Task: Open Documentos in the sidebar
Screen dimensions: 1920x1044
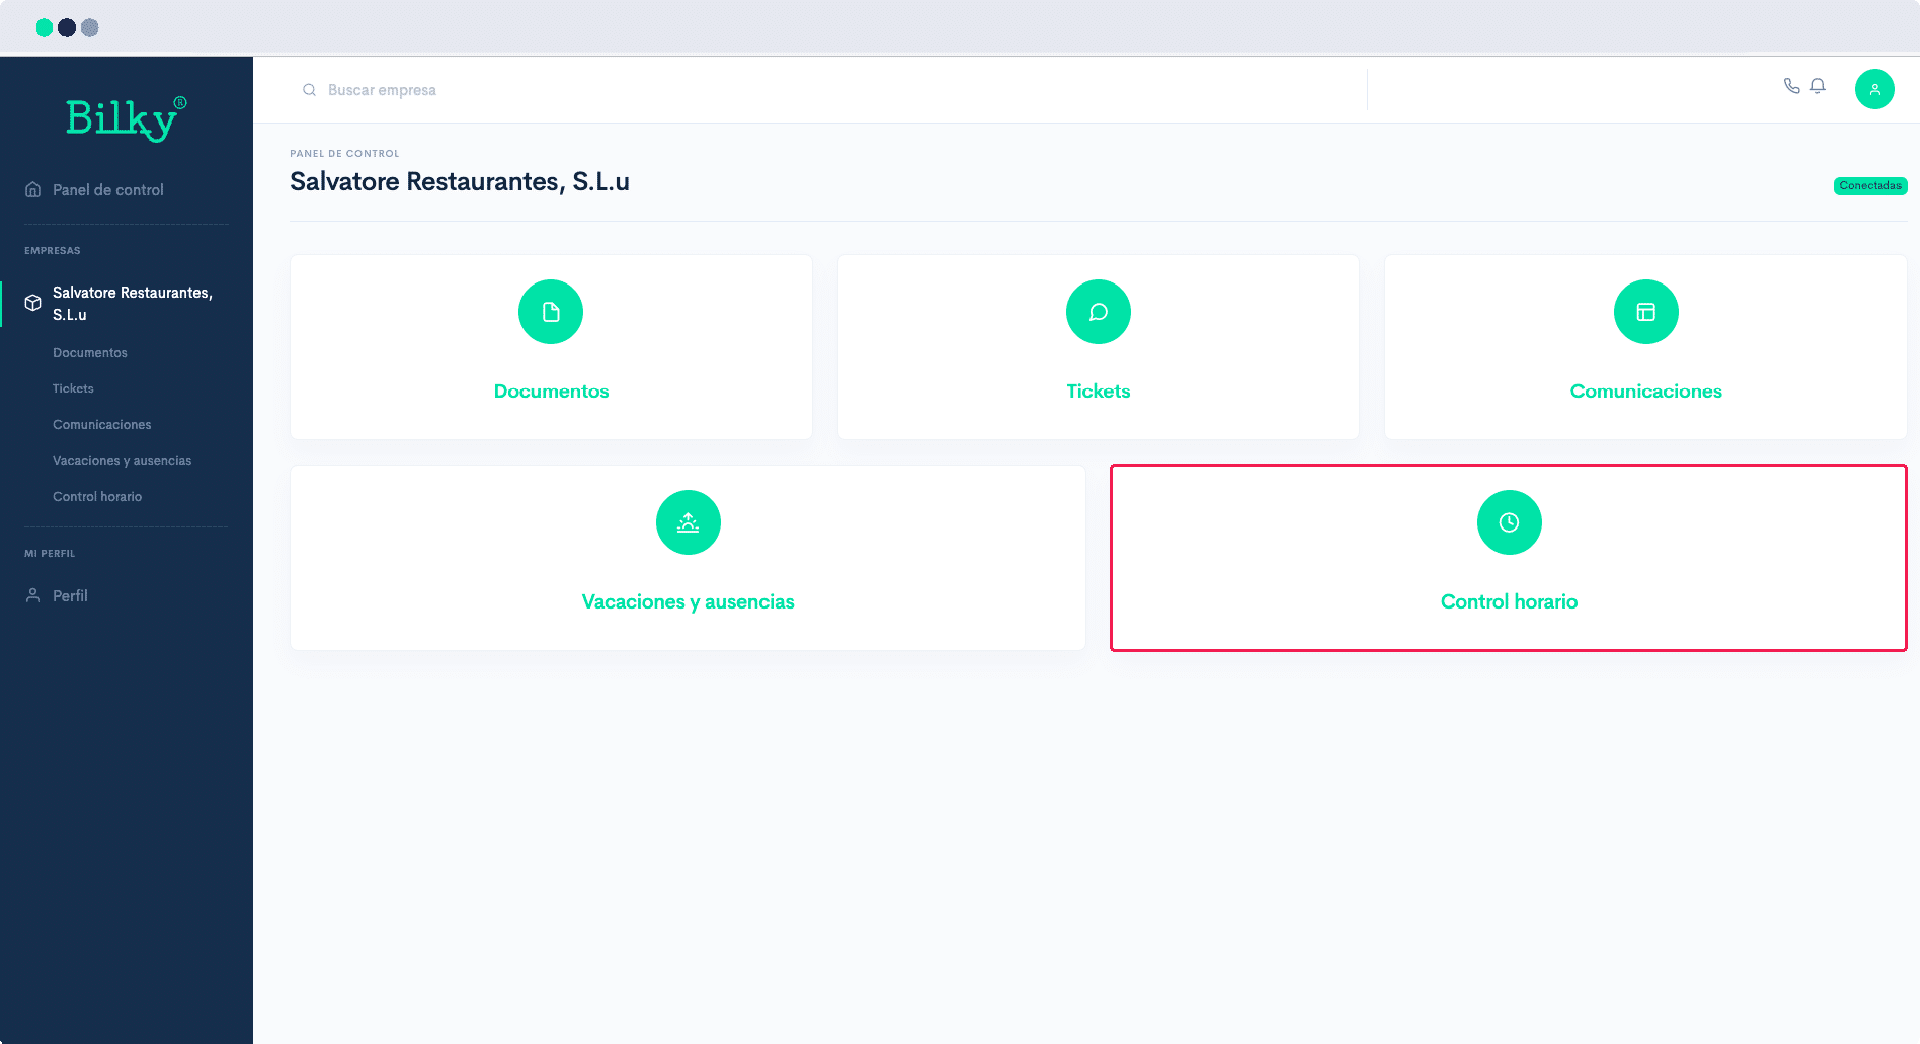Action: click(x=90, y=353)
